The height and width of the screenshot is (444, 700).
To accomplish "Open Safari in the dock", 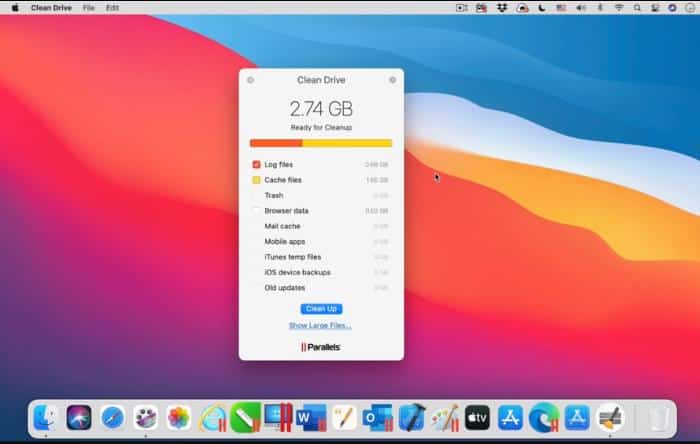I will (x=113, y=417).
